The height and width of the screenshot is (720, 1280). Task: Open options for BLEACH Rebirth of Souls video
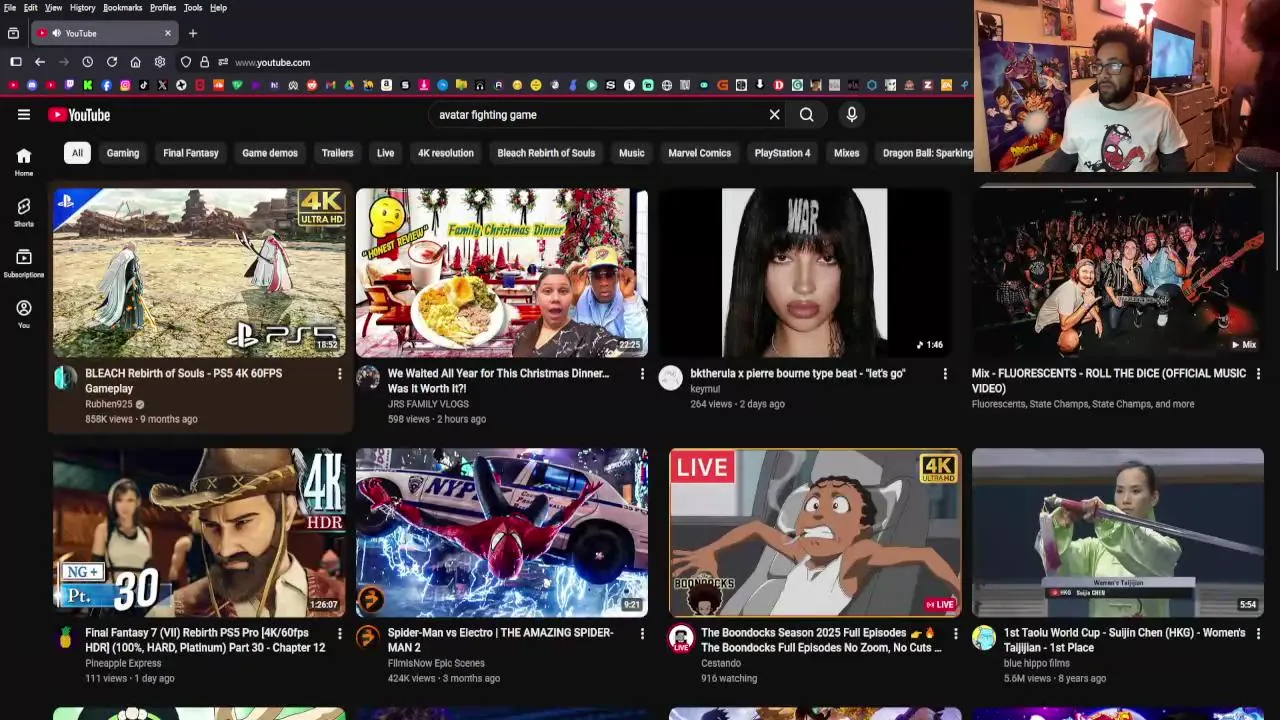pyautogui.click(x=339, y=374)
